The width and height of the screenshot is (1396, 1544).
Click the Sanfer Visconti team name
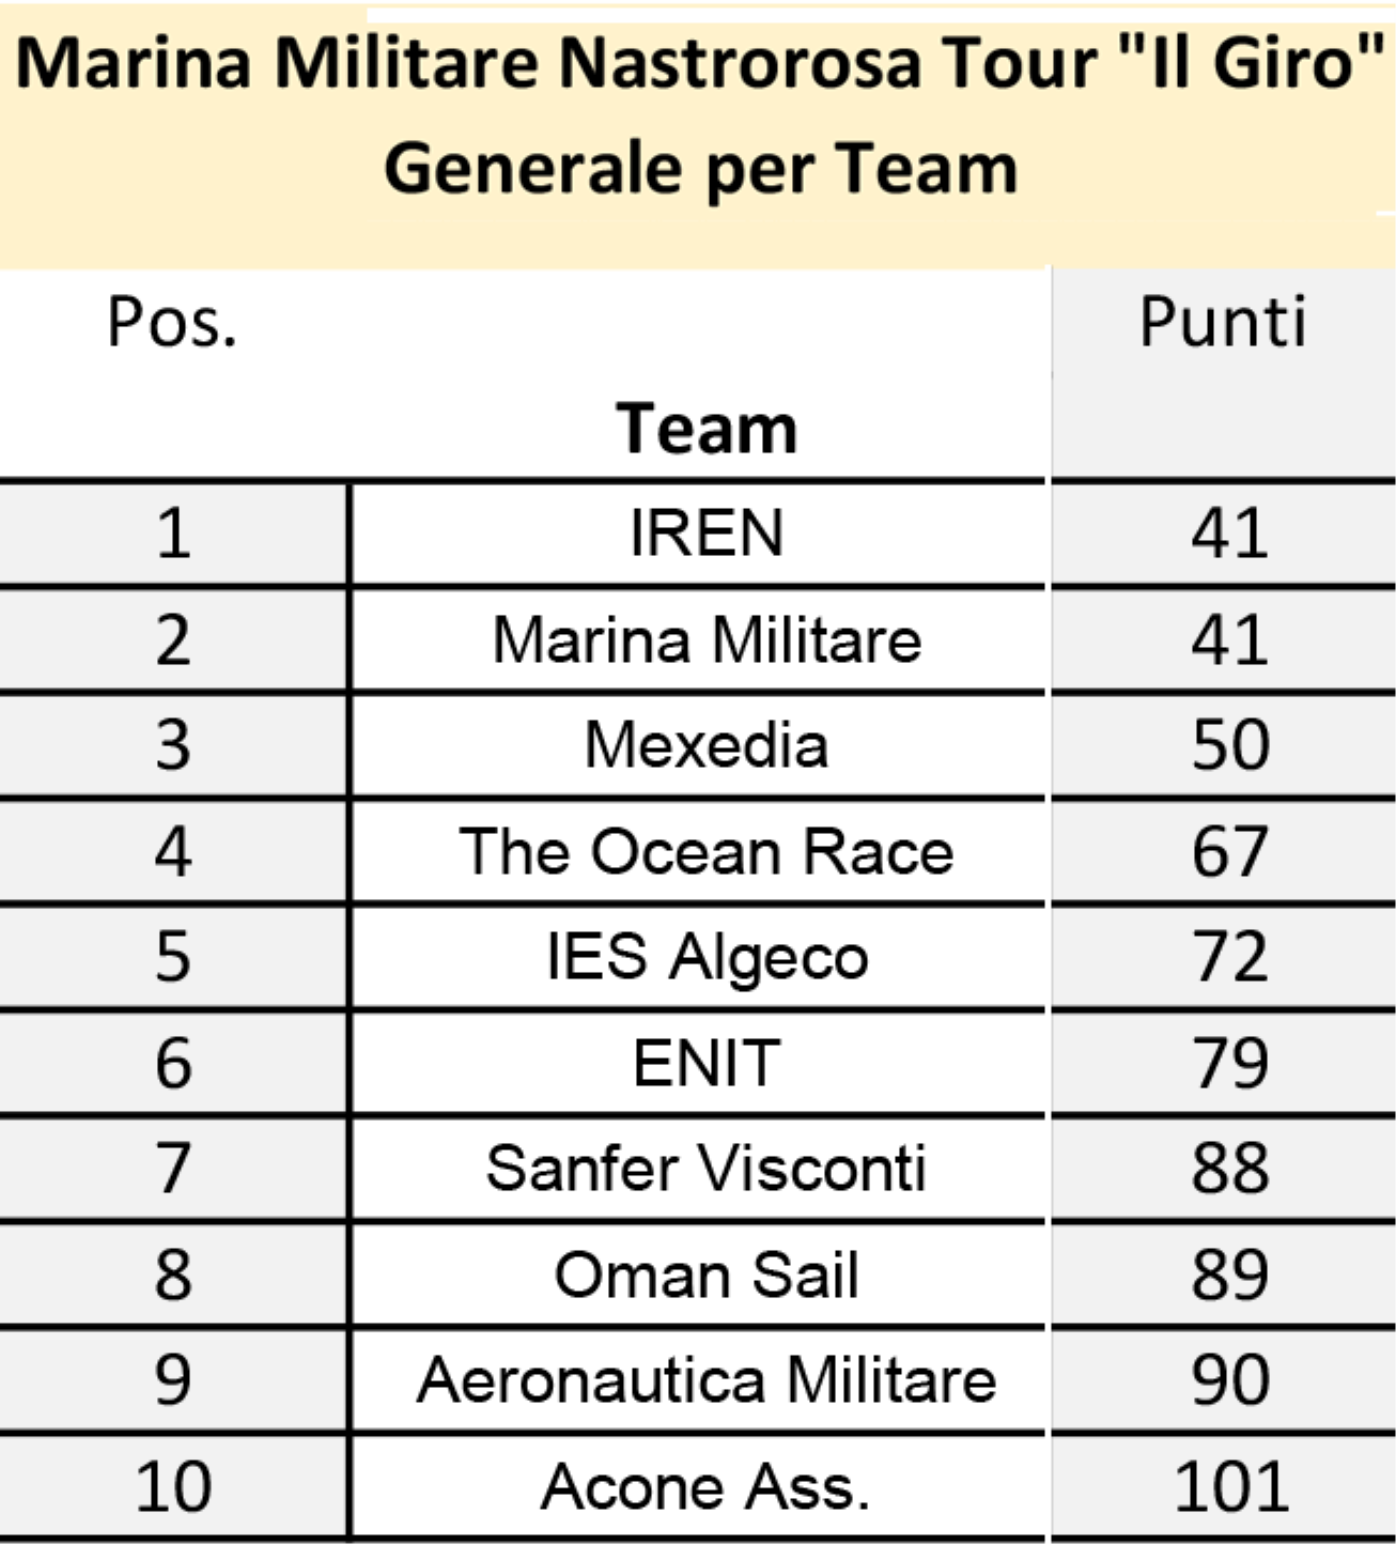[706, 1168]
